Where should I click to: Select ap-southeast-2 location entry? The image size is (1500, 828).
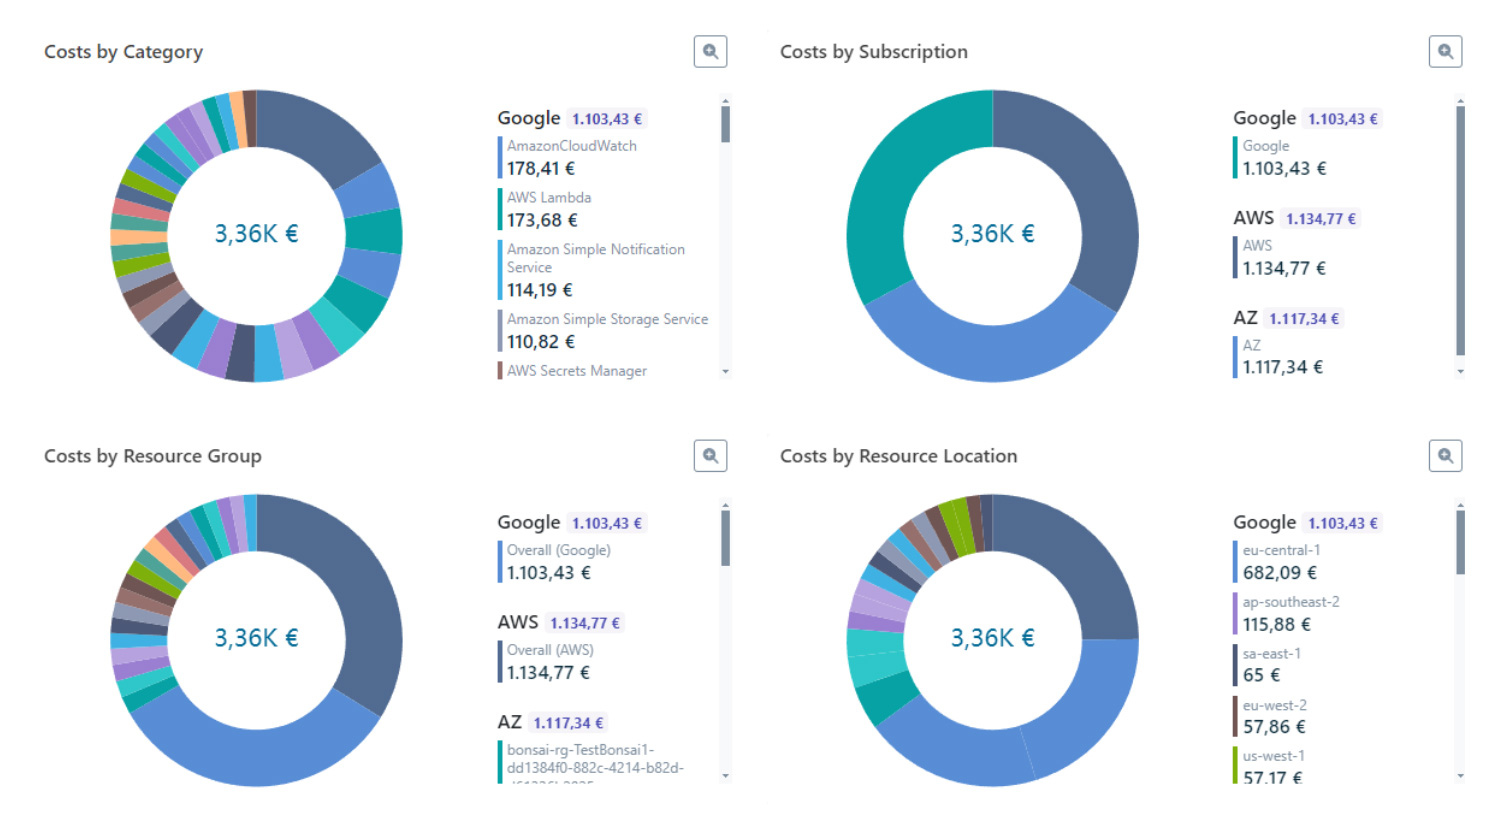coord(1290,614)
